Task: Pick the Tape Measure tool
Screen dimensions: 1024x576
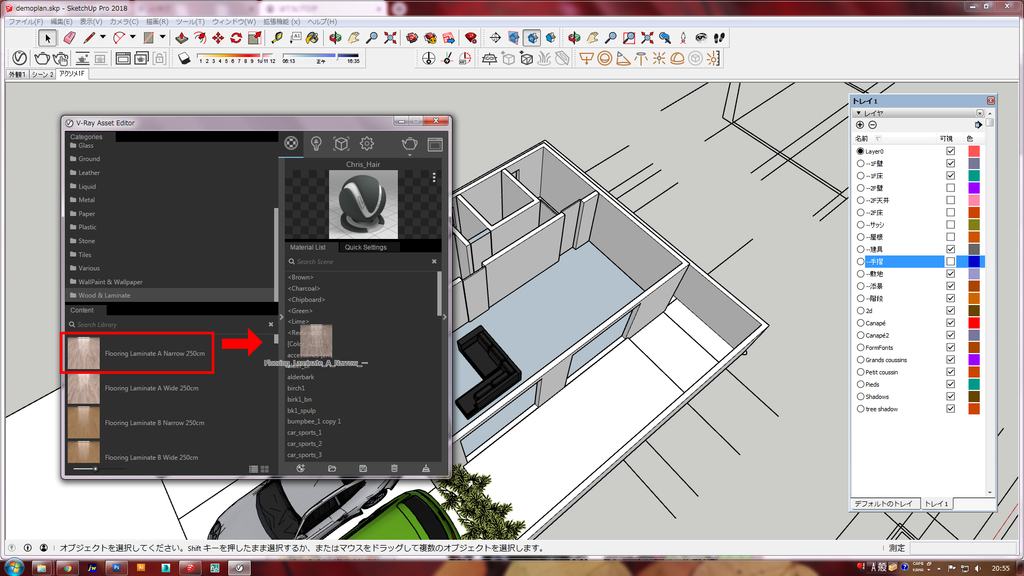Action: (x=277, y=38)
